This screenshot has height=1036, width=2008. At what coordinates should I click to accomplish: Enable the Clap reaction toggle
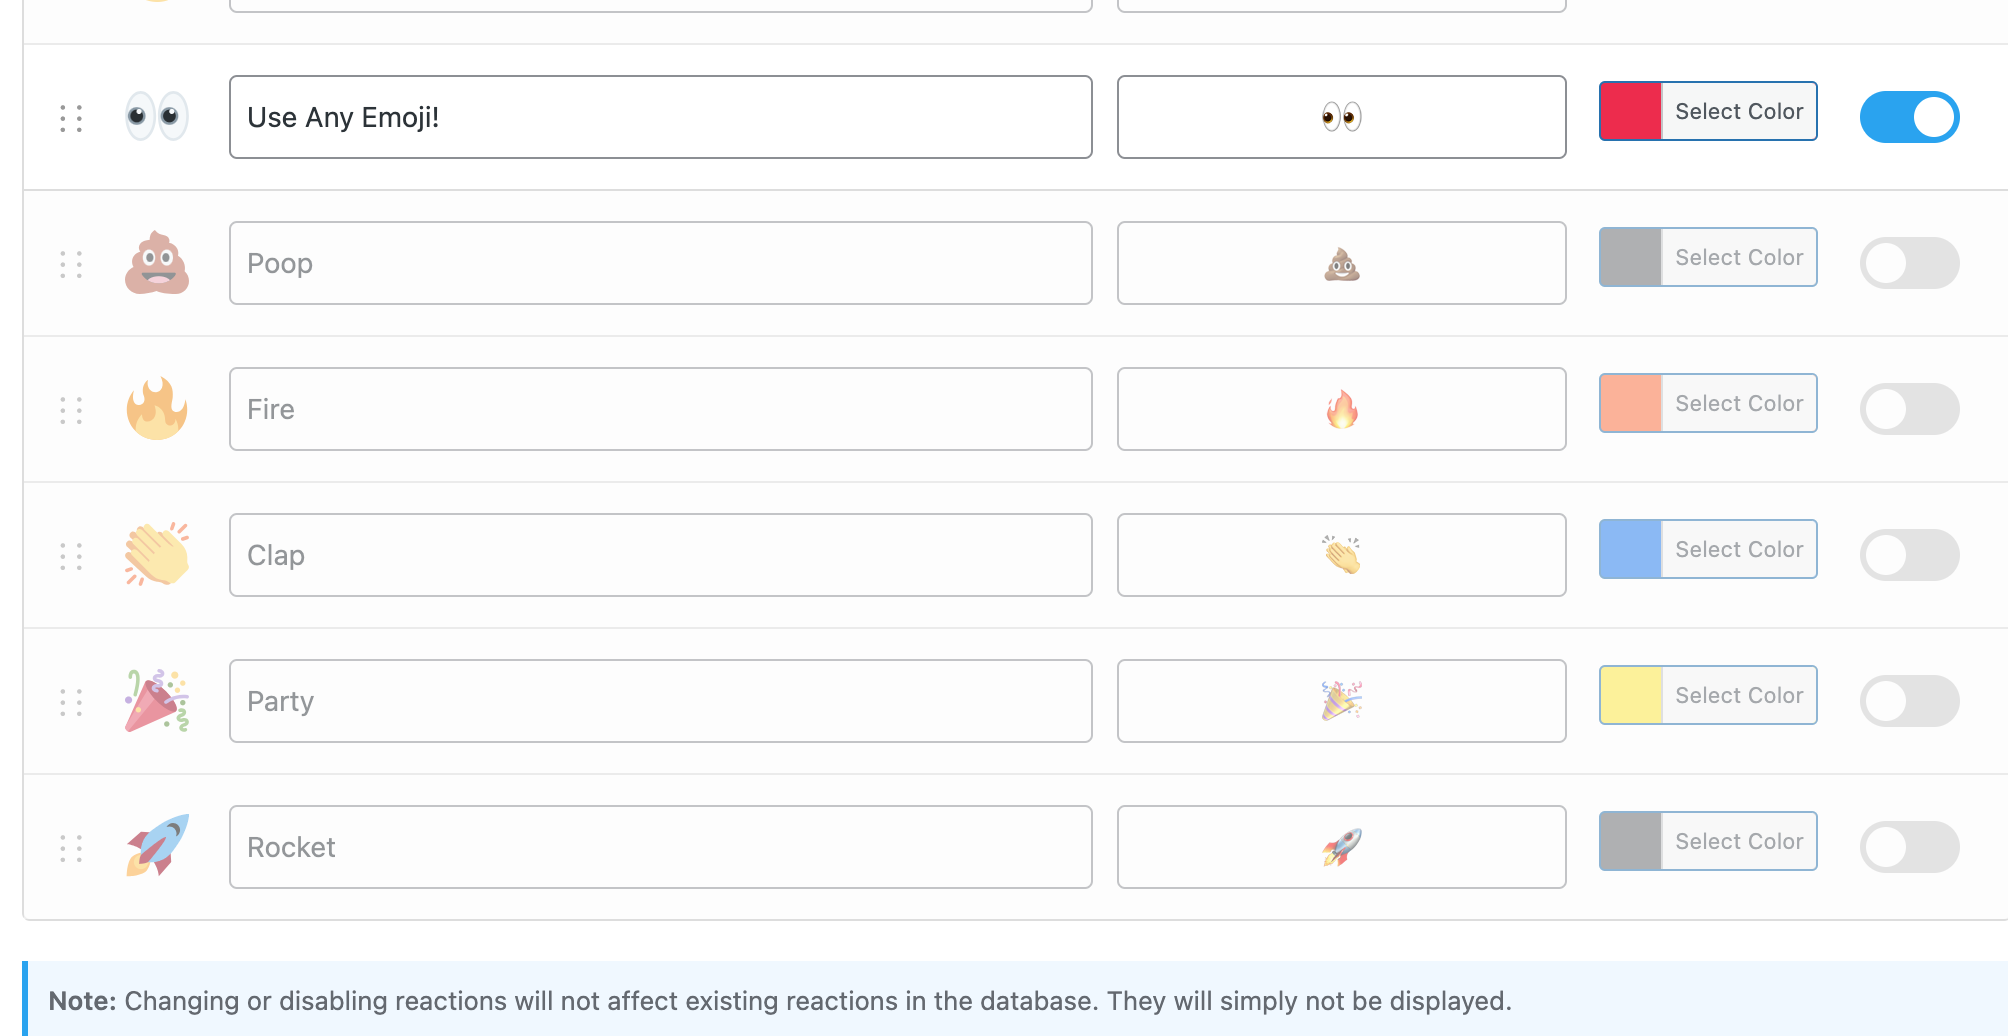tap(1909, 555)
